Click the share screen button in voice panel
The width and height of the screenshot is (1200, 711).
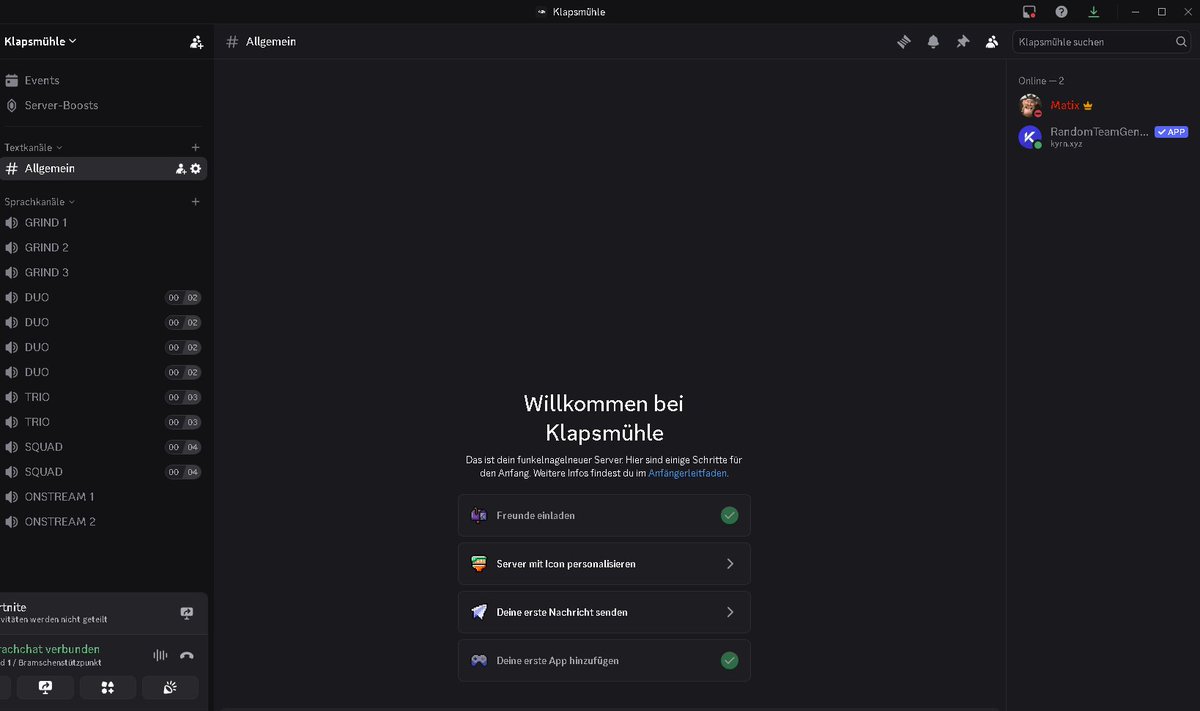pyautogui.click(x=45, y=687)
